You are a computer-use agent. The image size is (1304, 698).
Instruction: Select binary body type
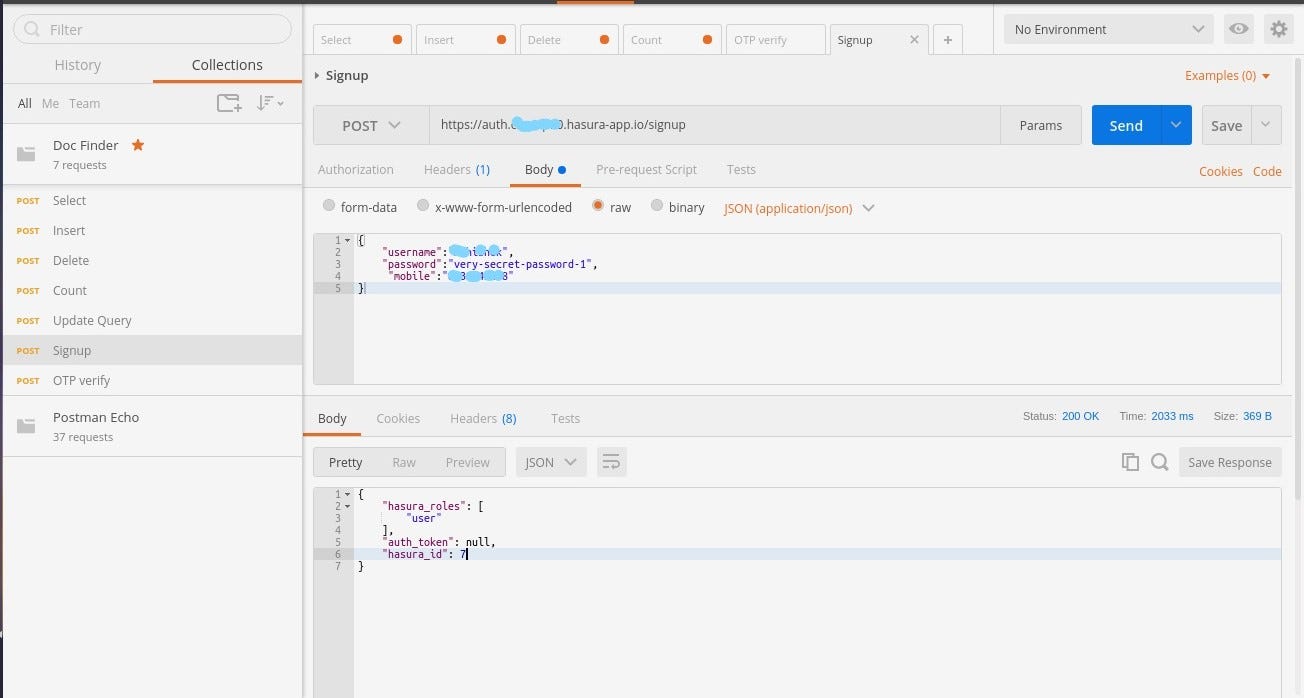(x=657, y=206)
